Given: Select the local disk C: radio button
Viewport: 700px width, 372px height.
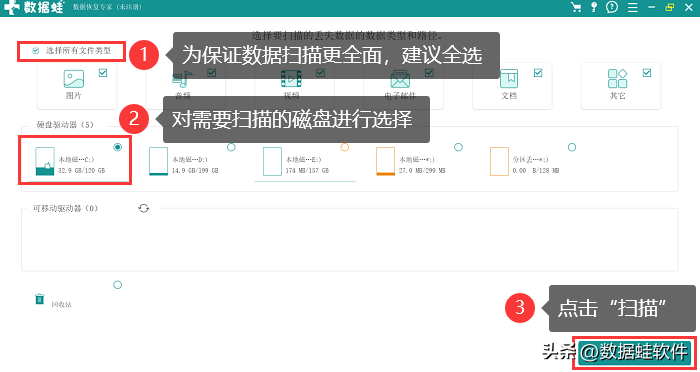Looking at the screenshot, I should click(x=117, y=147).
